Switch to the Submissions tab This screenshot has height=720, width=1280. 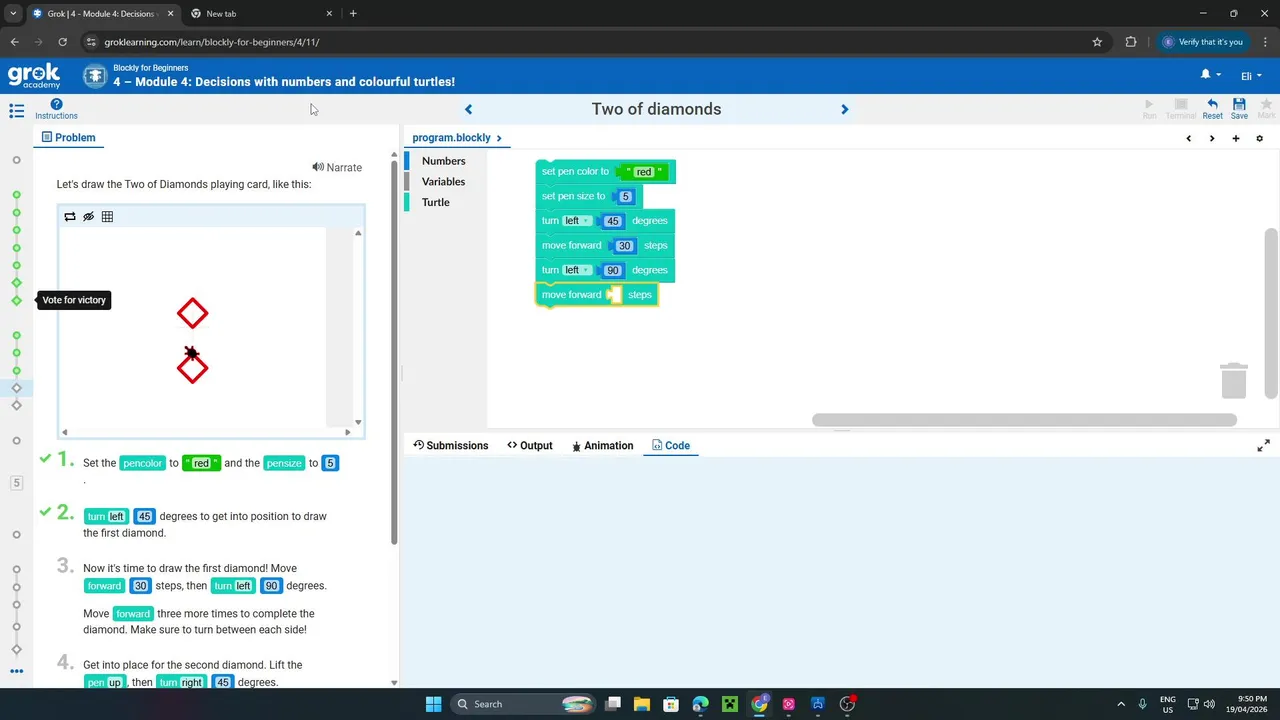pyautogui.click(x=451, y=446)
